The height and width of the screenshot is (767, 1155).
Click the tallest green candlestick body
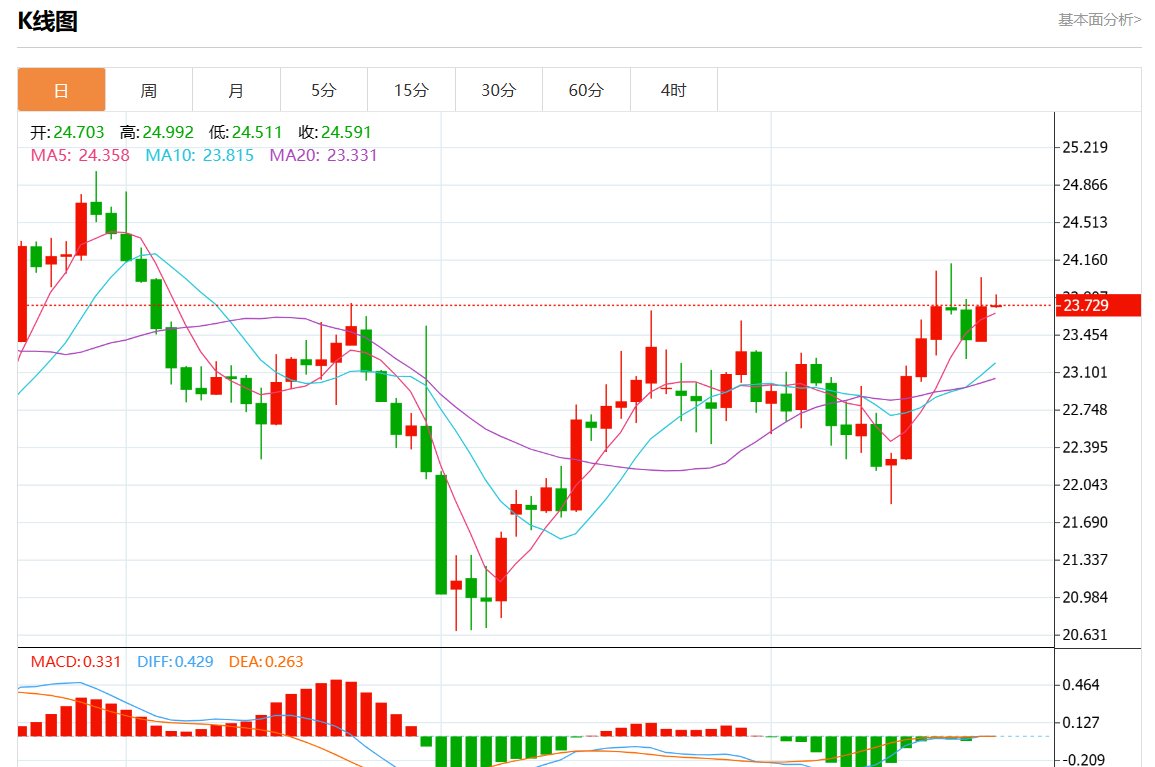441,535
